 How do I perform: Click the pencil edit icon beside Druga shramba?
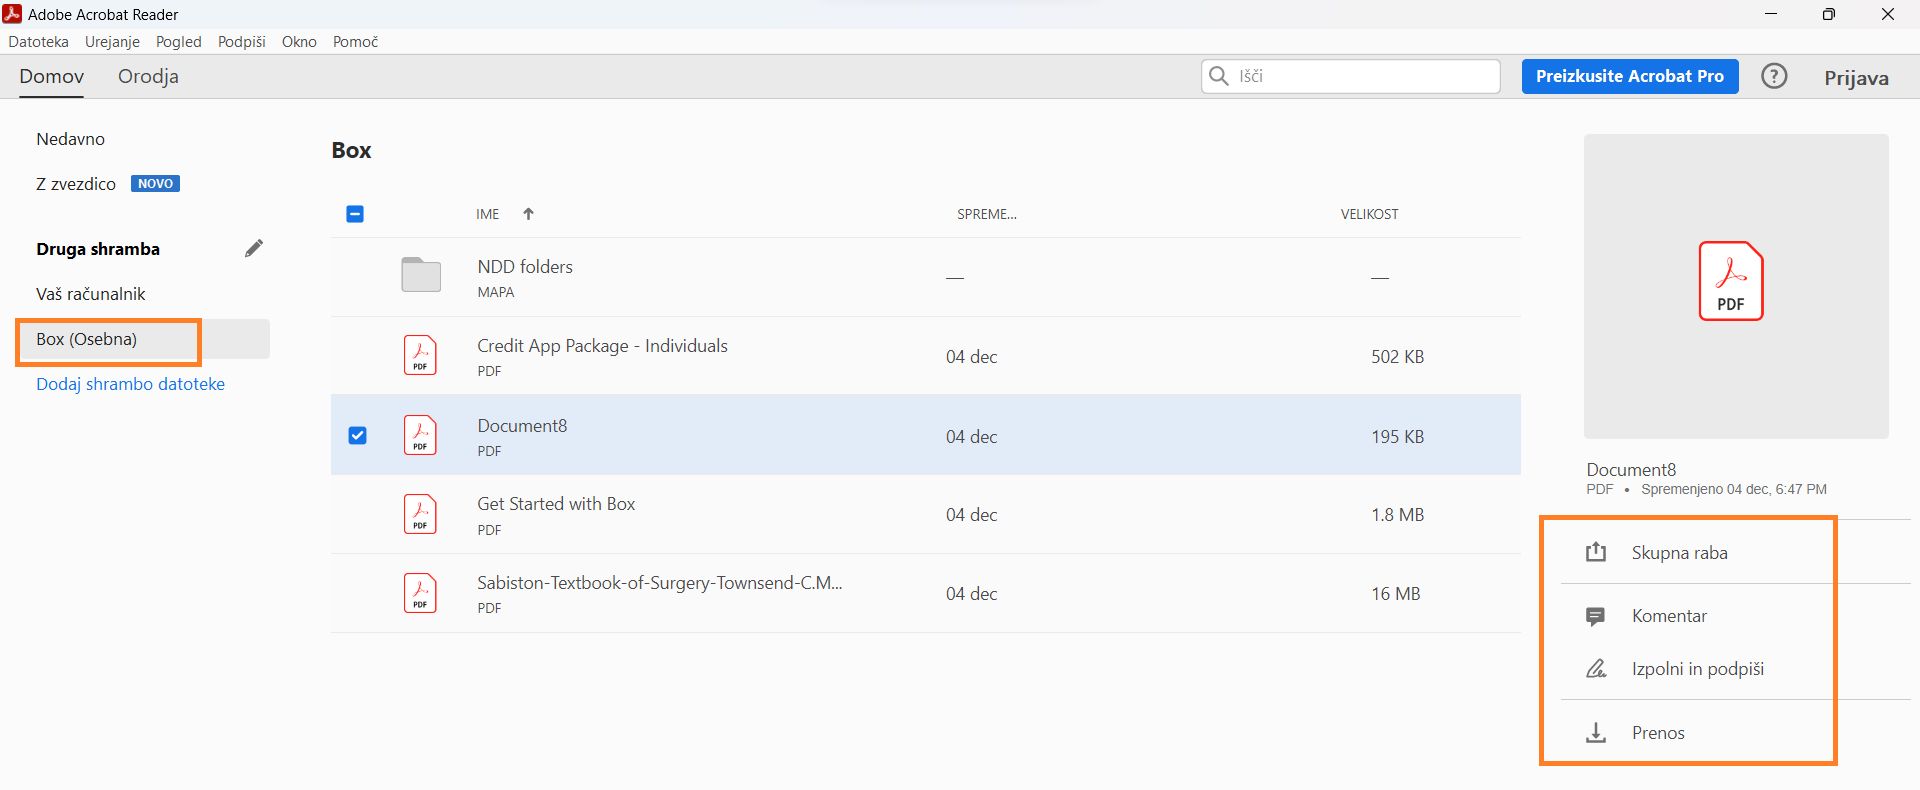[x=254, y=249]
